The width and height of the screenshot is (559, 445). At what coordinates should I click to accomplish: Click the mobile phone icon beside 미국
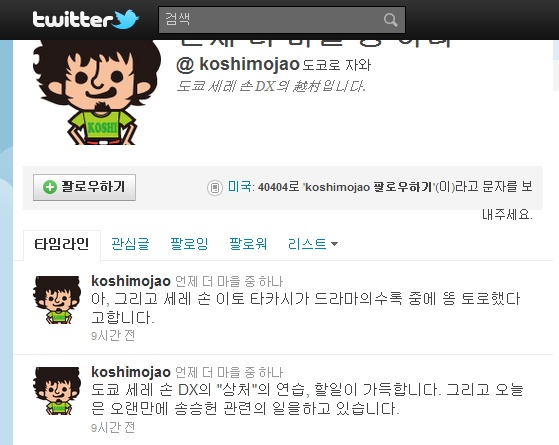click(215, 187)
